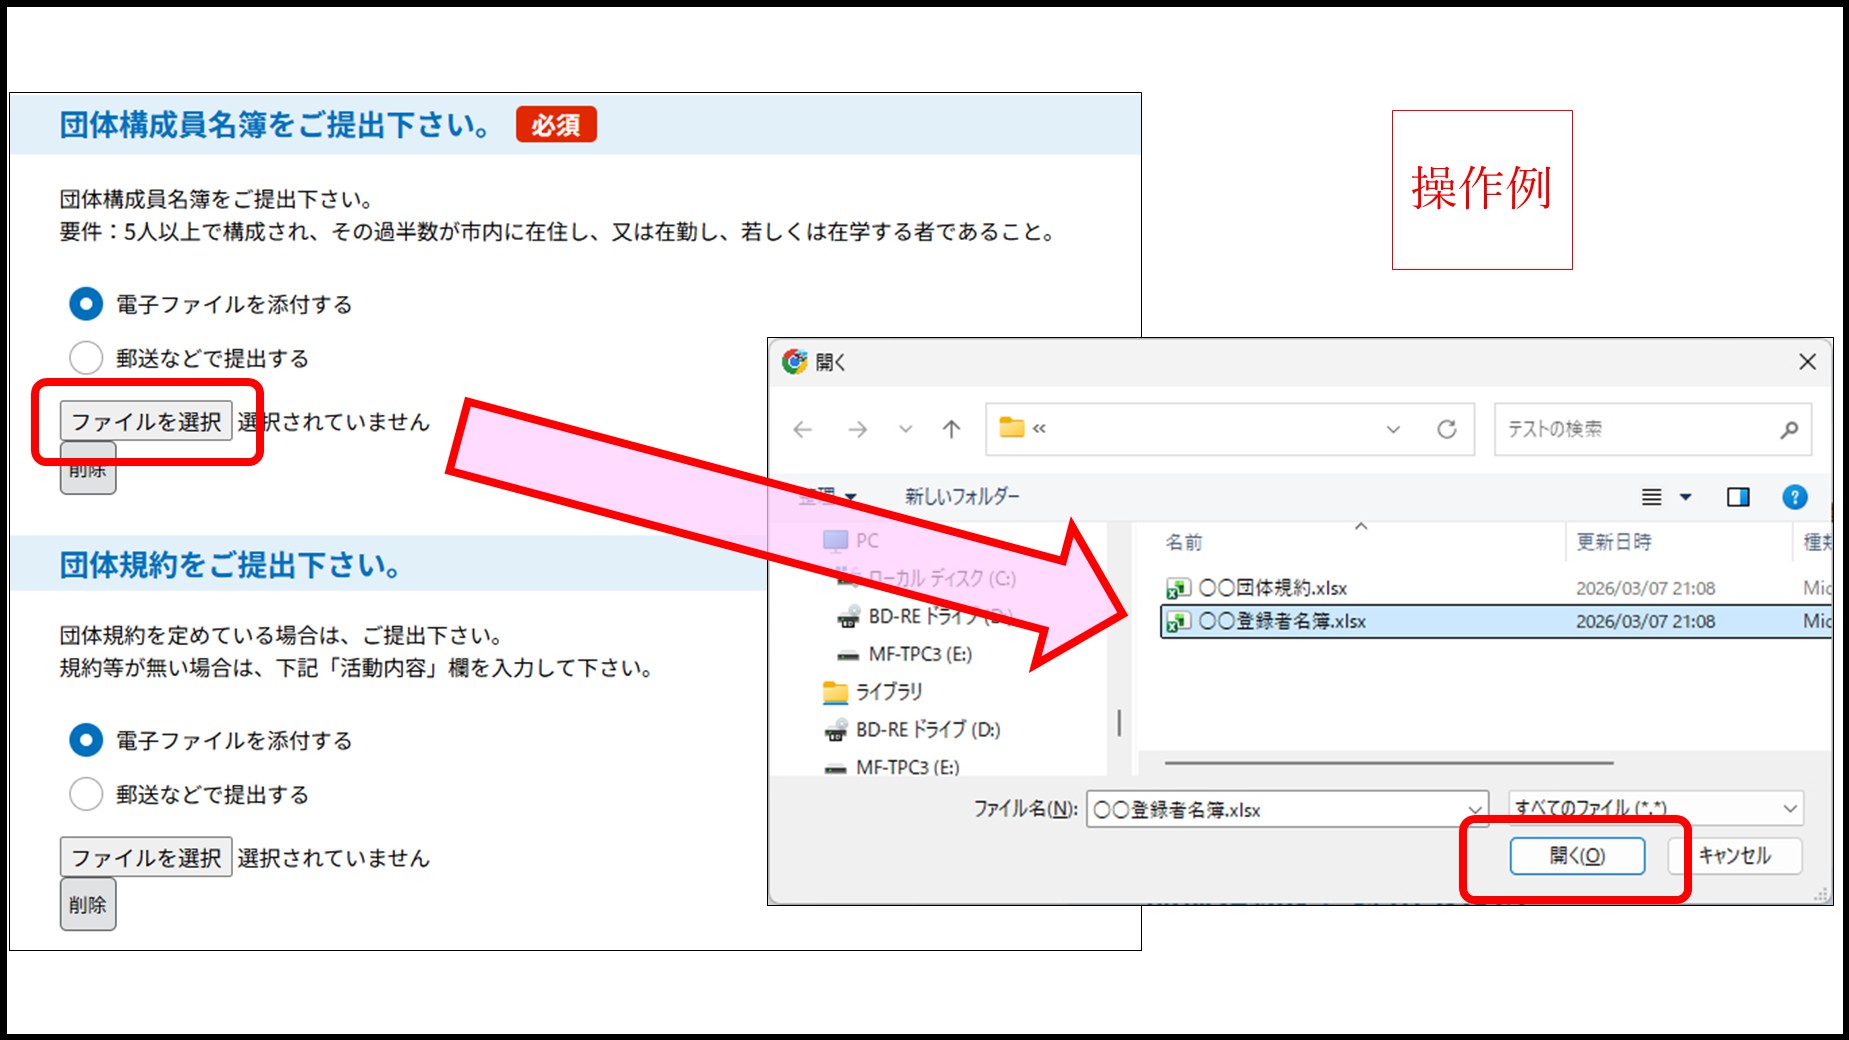Open the すべてのファイル file type dropdown
Screen dimensions: 1849x1040
[1656, 808]
